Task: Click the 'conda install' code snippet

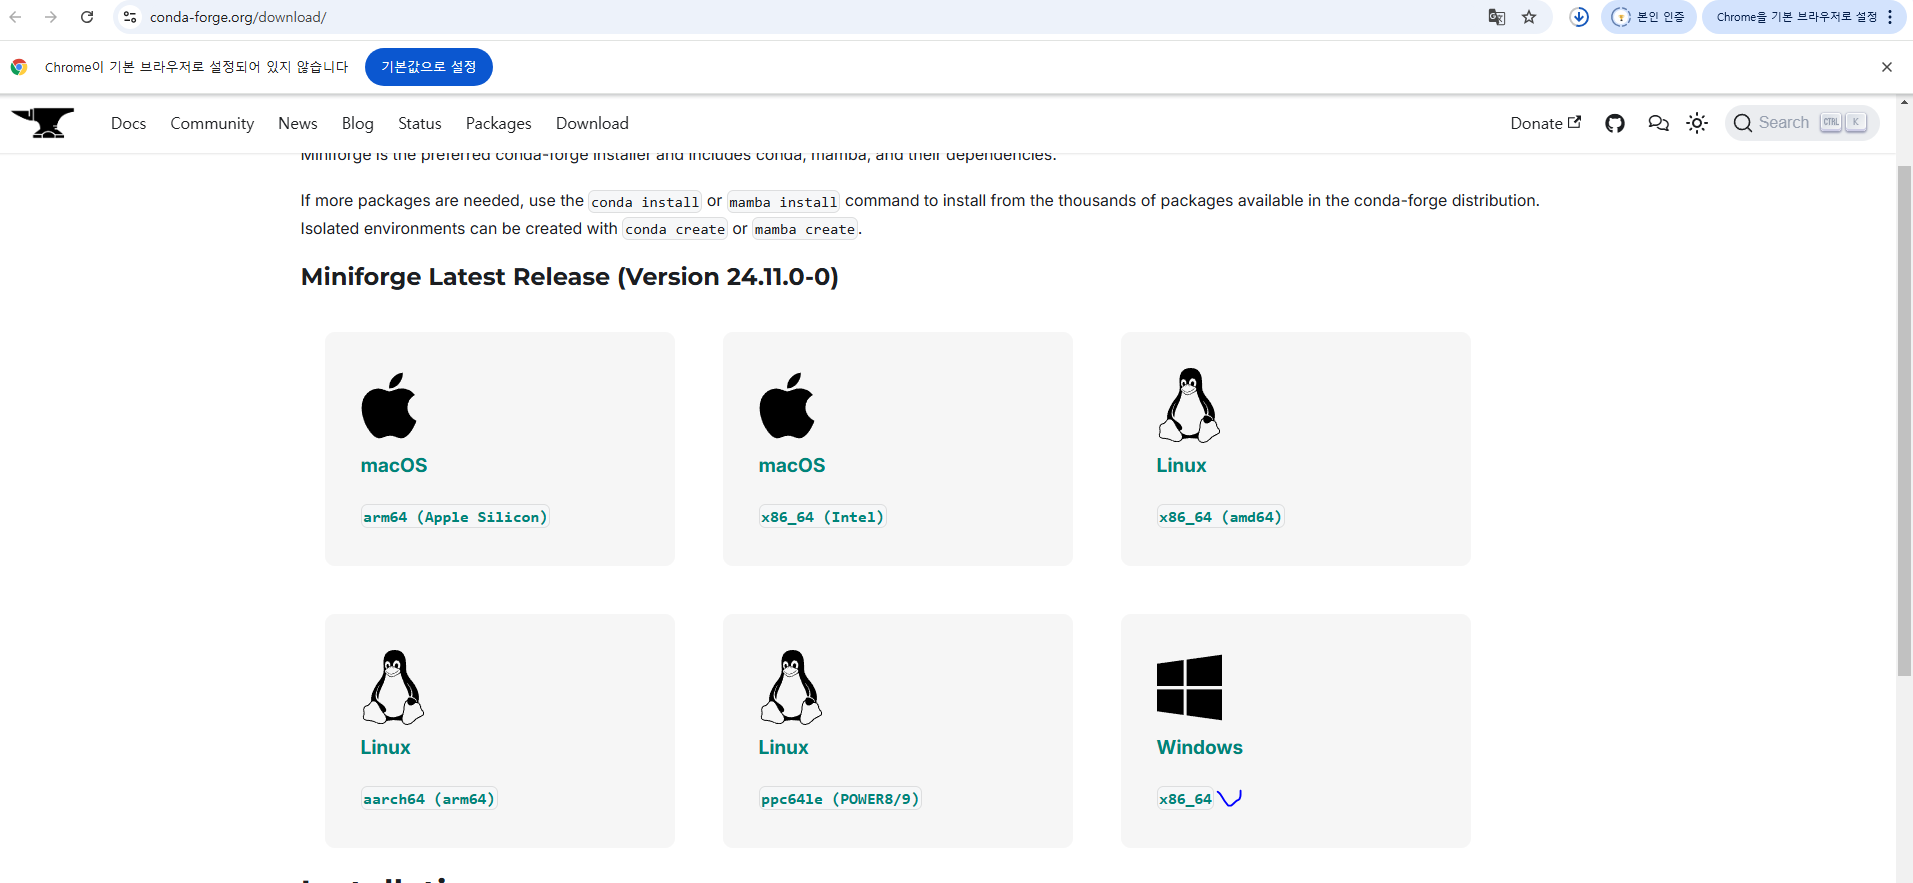Action: pyautogui.click(x=645, y=202)
